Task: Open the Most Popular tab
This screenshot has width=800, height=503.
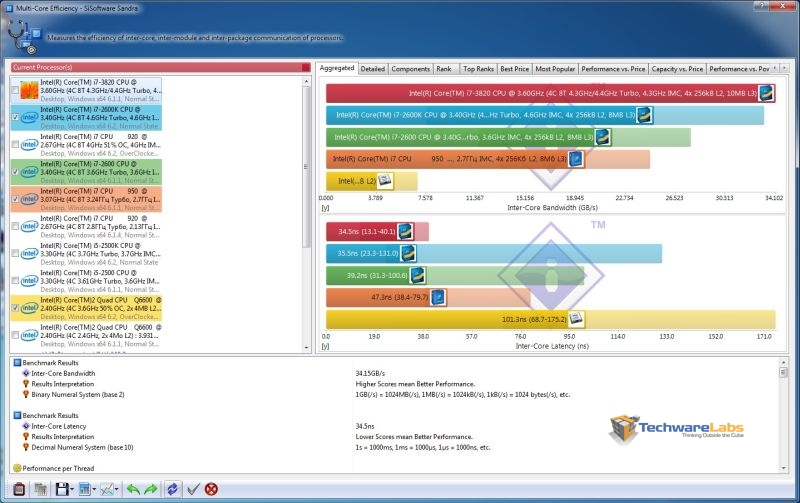Action: coord(555,69)
